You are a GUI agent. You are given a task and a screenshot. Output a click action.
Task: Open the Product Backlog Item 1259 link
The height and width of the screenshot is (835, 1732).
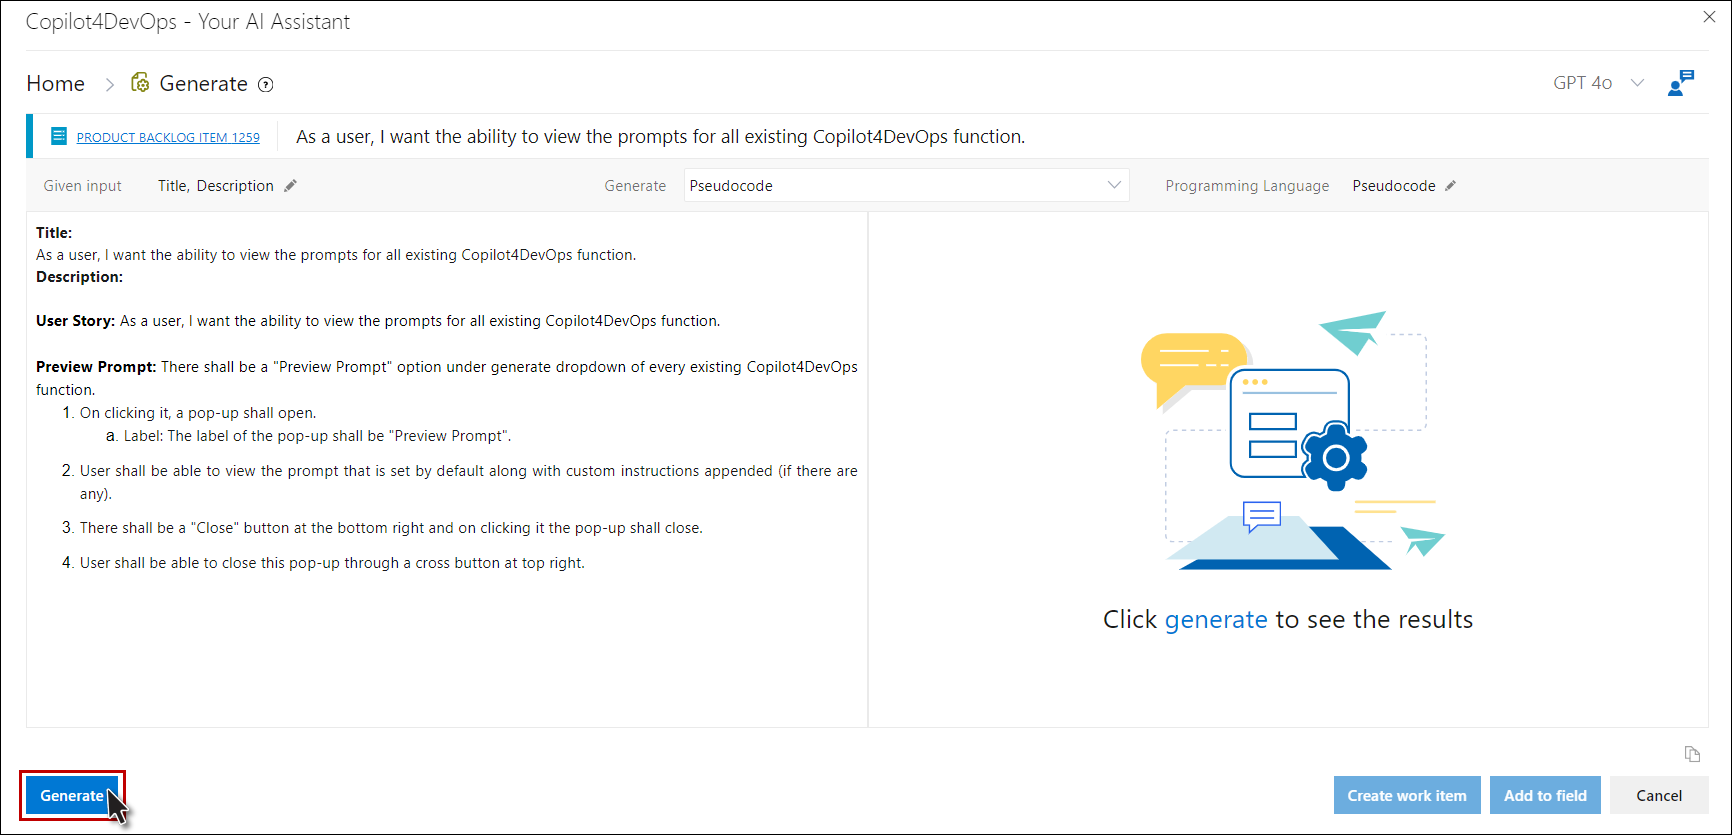(168, 137)
